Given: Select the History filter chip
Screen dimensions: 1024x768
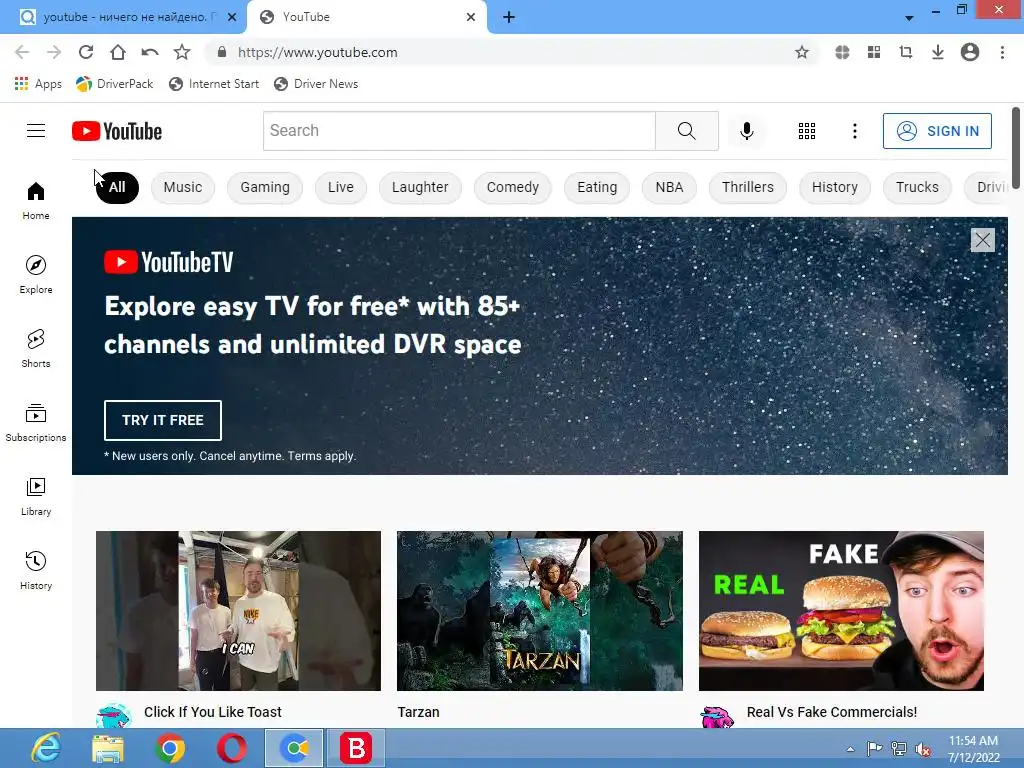Looking at the screenshot, I should [835, 187].
